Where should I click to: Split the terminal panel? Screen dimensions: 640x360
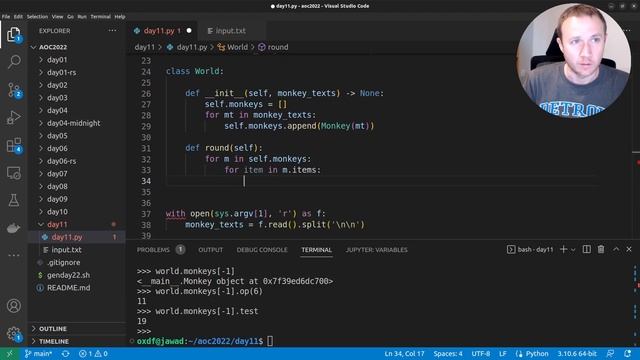click(587, 249)
